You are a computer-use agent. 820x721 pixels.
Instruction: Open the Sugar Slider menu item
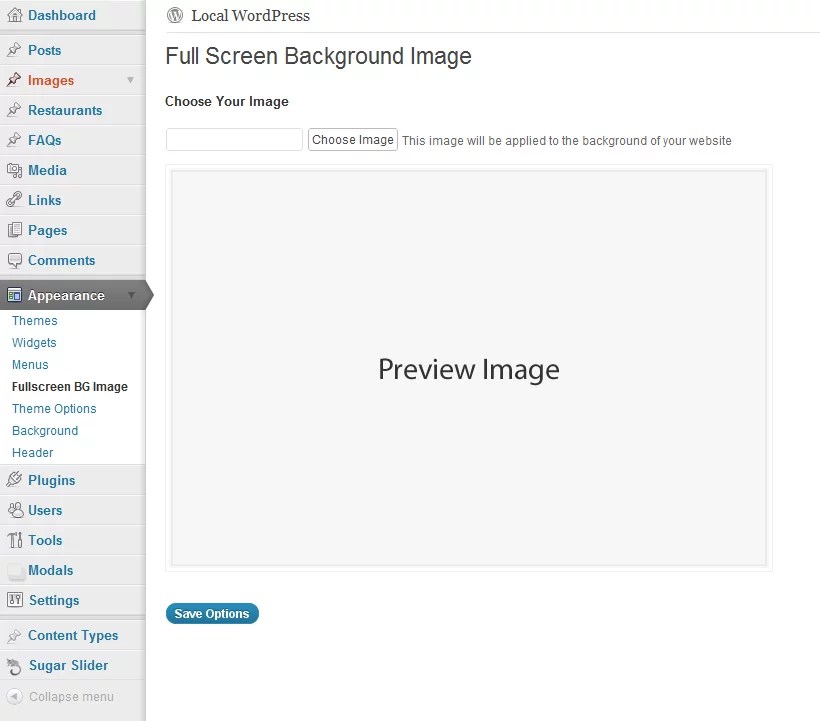coord(70,665)
